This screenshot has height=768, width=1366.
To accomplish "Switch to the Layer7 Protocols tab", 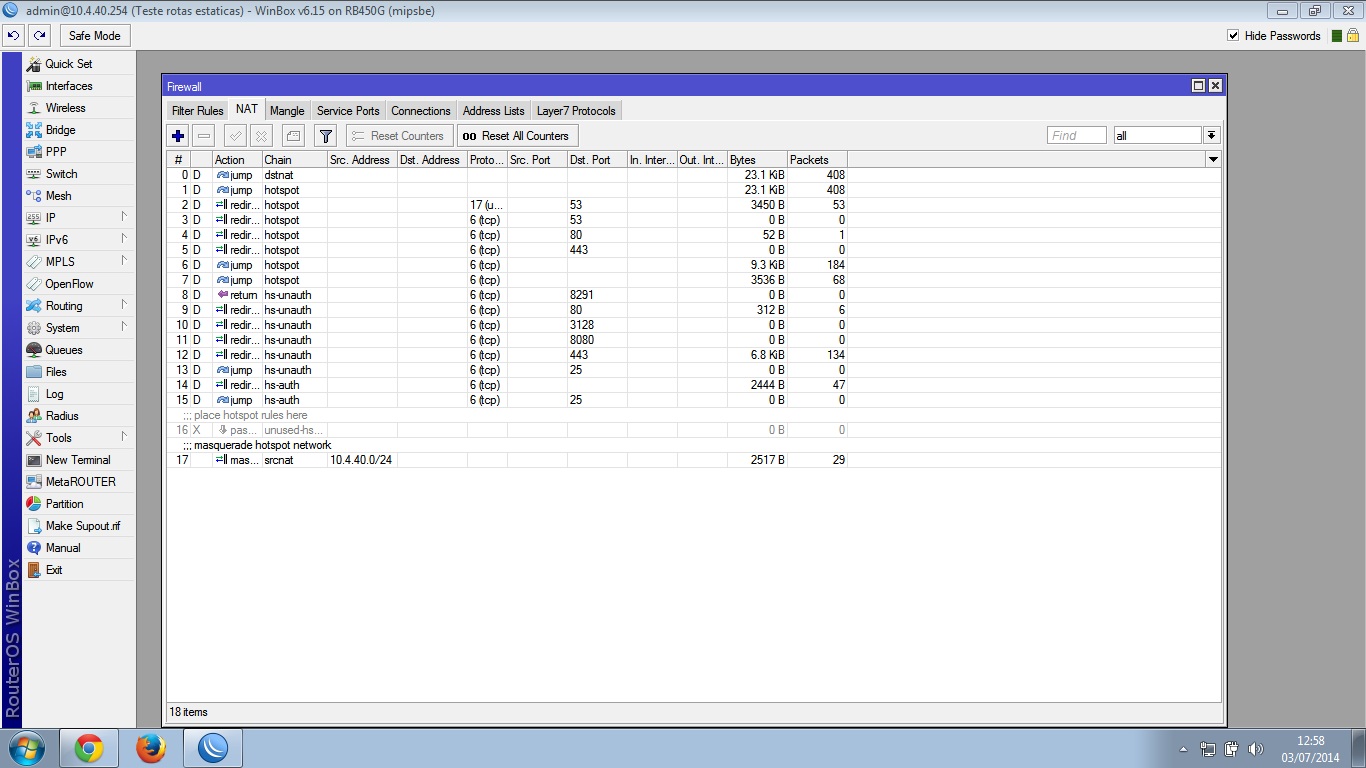I will pyautogui.click(x=576, y=111).
